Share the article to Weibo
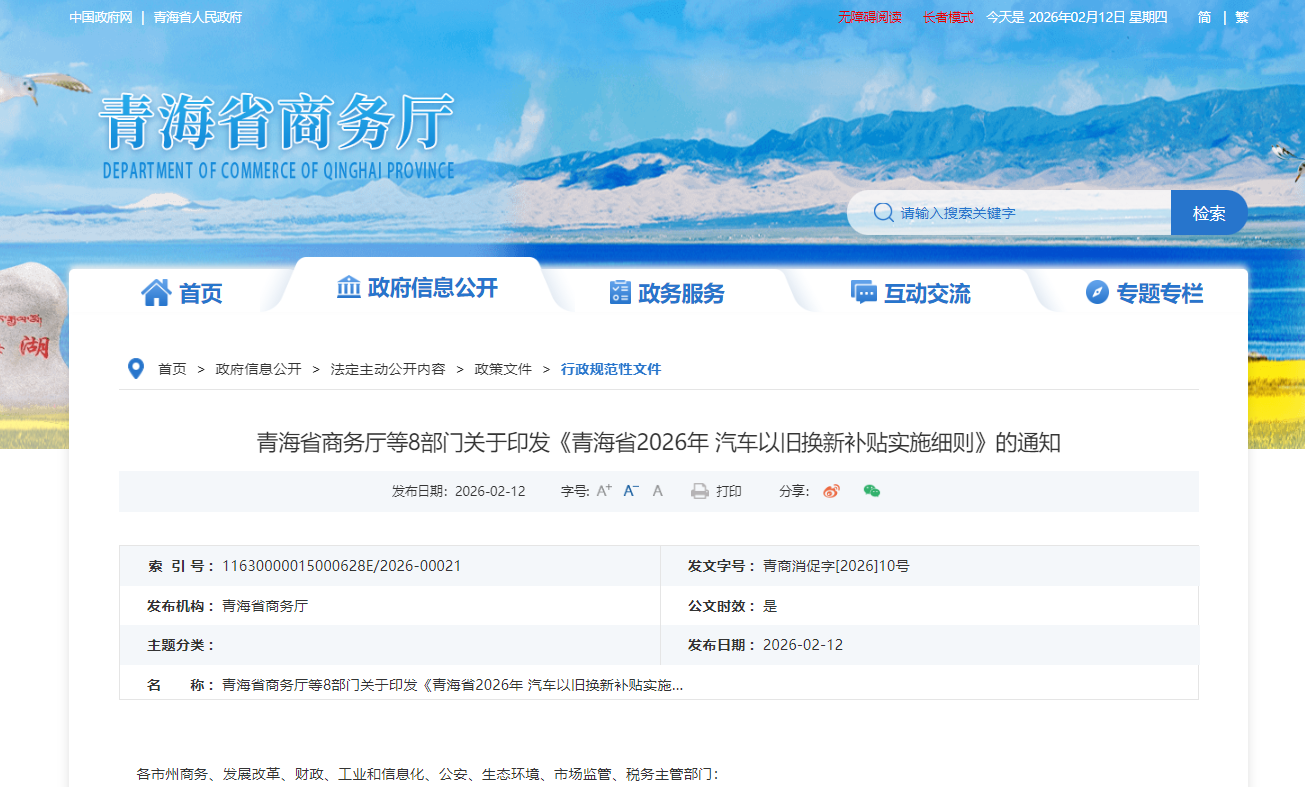 tap(831, 491)
